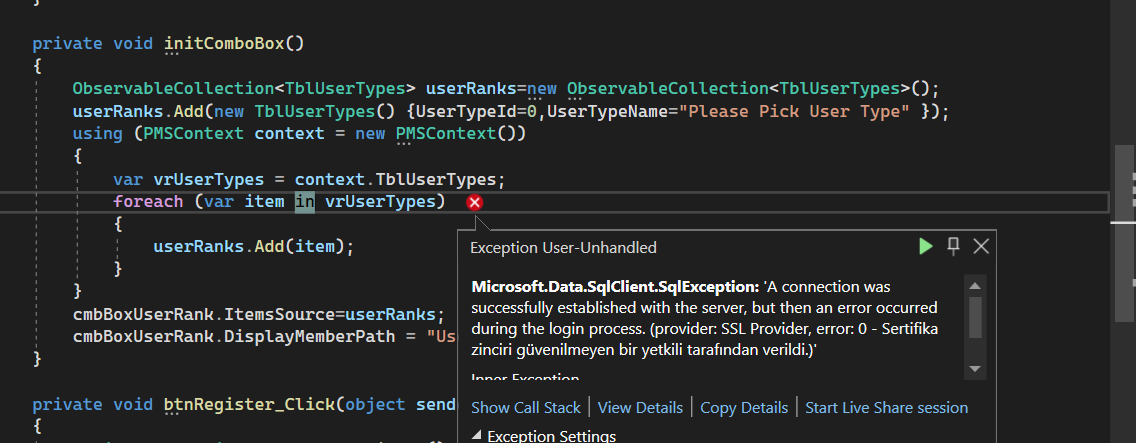
Task: Close the Exception User-Unhandled popup
Action: coord(981,247)
